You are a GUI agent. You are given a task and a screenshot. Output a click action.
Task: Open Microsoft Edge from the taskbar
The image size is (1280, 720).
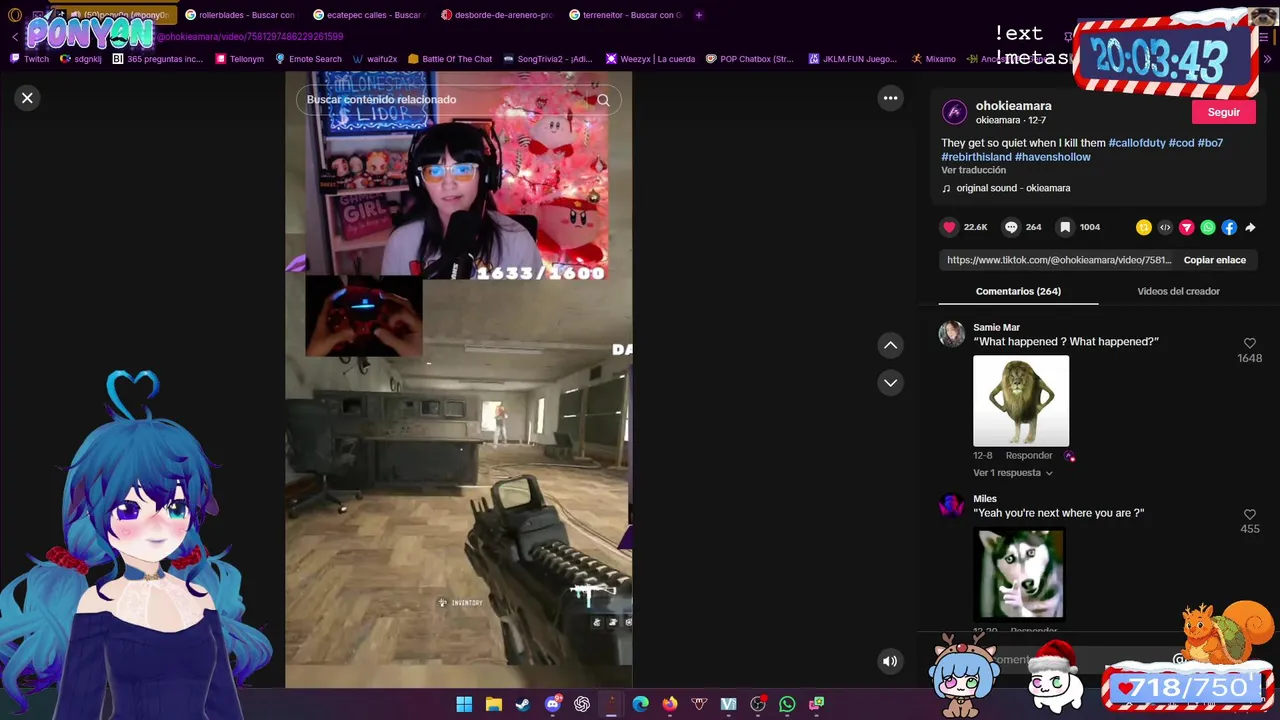pos(640,704)
